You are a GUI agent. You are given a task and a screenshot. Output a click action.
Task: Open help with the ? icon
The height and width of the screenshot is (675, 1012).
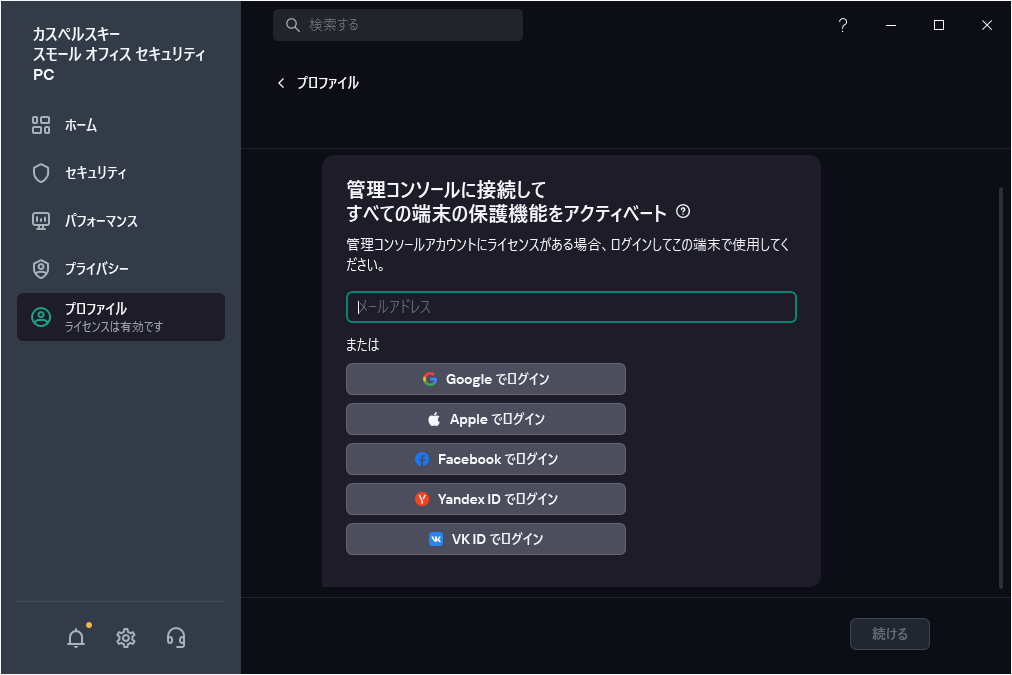(842, 25)
